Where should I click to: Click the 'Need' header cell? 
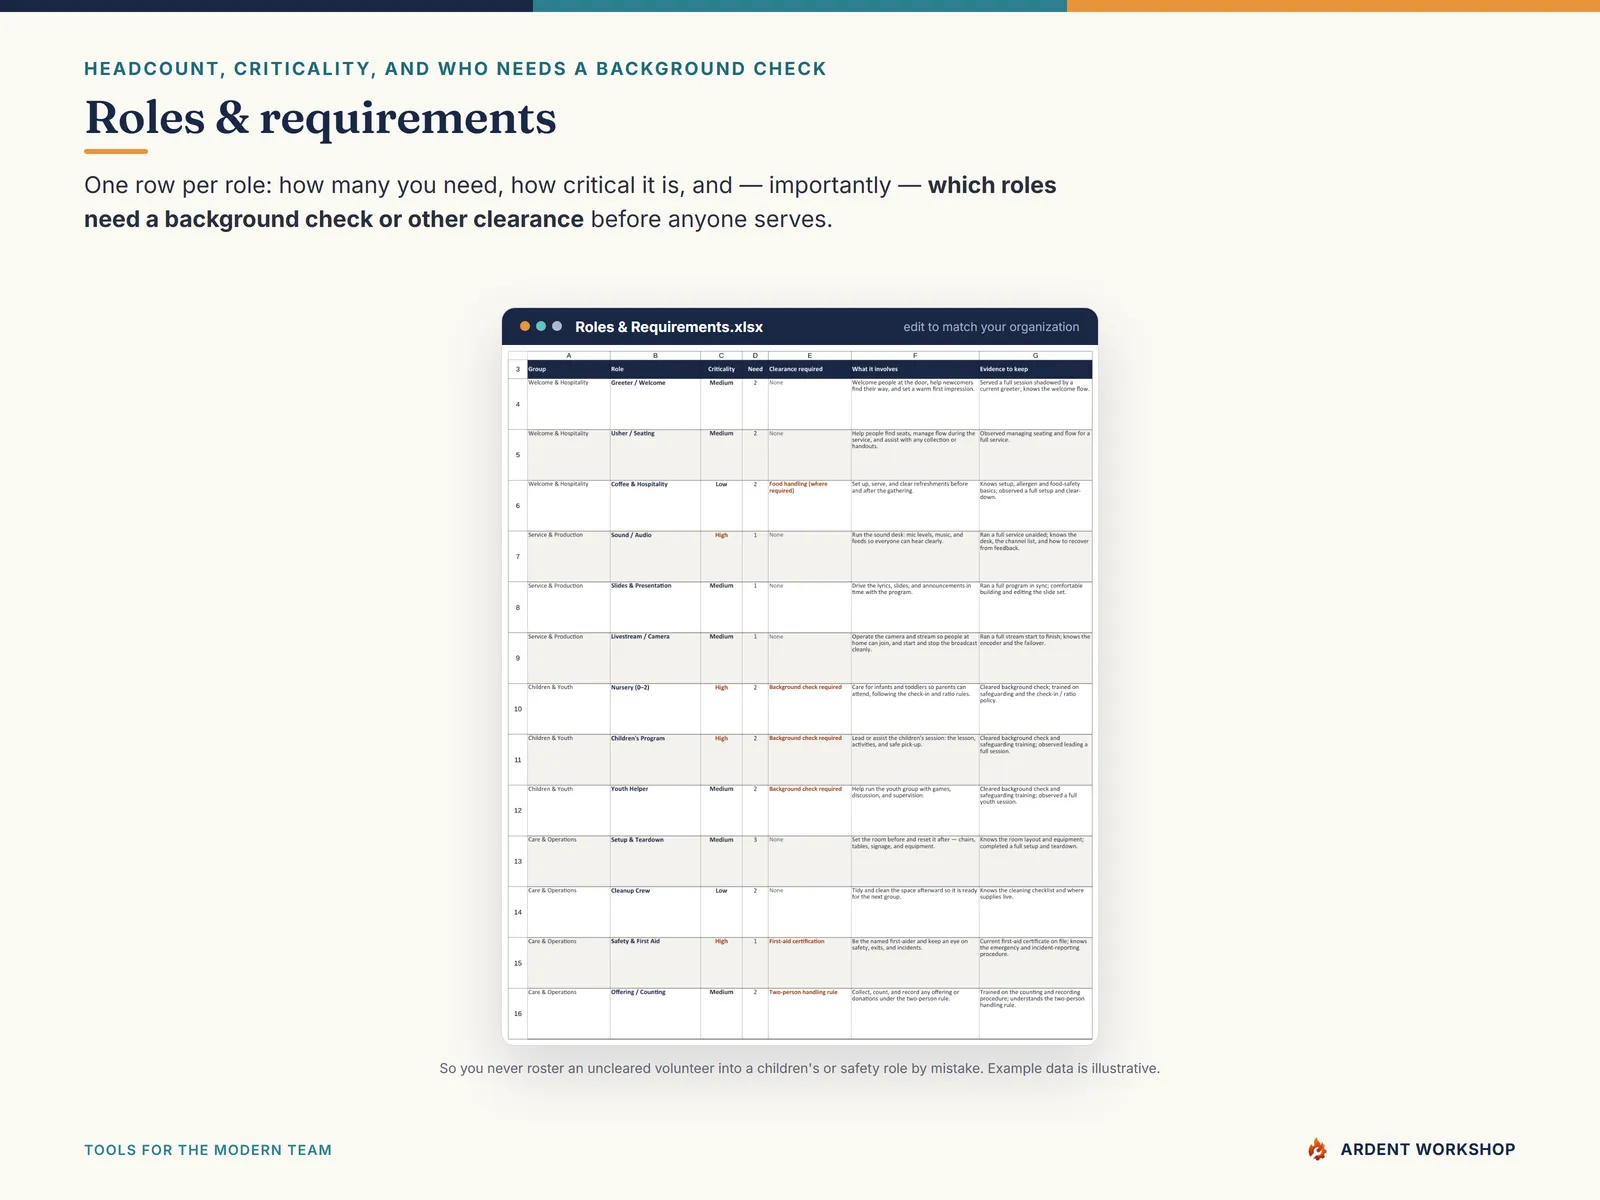click(x=755, y=369)
